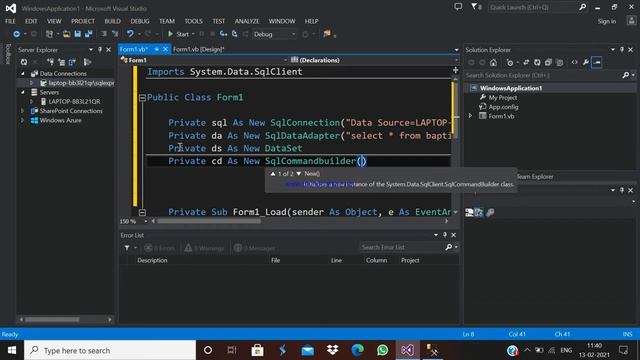Switch to Form1.vb [Design] tab
640x360 pixels.
click(x=199, y=49)
